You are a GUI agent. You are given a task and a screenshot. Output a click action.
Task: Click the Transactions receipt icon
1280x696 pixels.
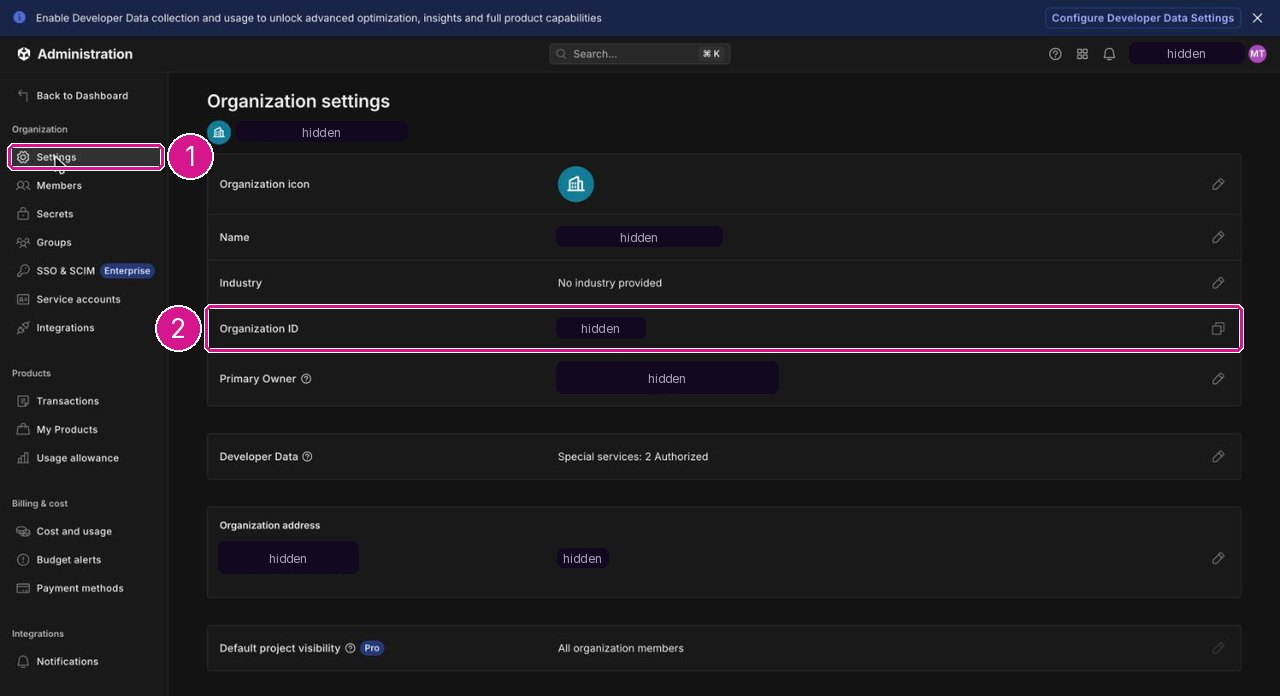point(23,401)
